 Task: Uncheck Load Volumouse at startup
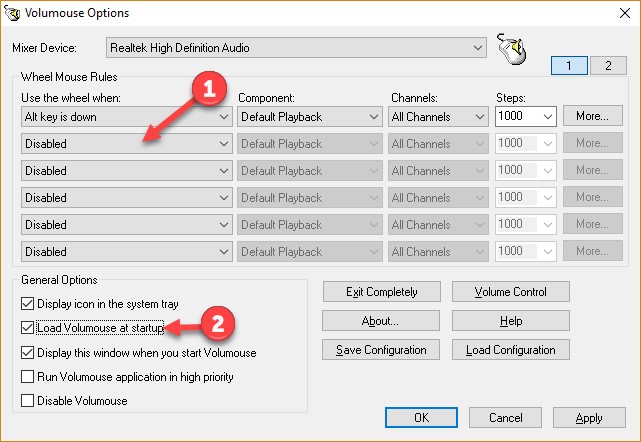[27, 327]
